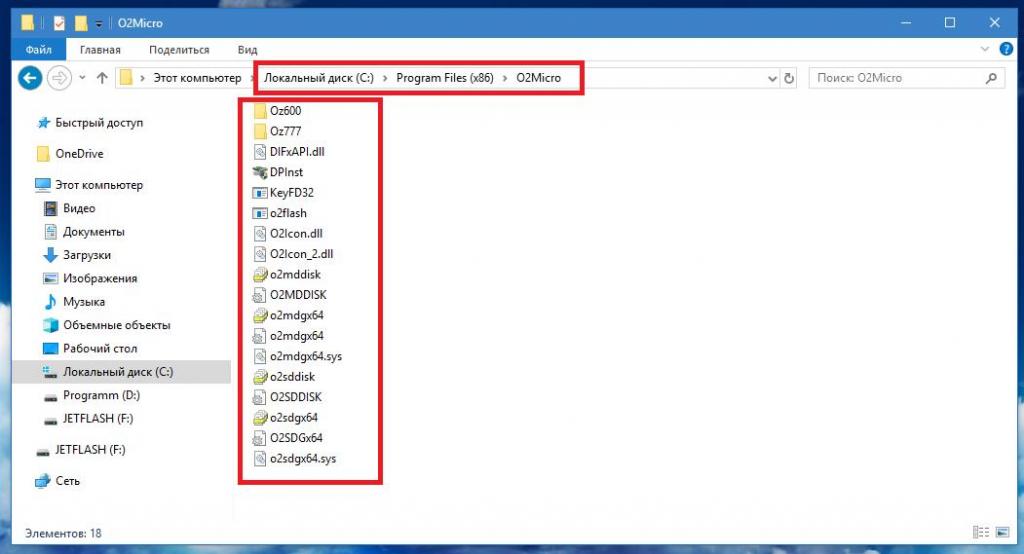Select the o2flash application file
Image resolution: width=1024 pixels, height=554 pixels.
287,213
